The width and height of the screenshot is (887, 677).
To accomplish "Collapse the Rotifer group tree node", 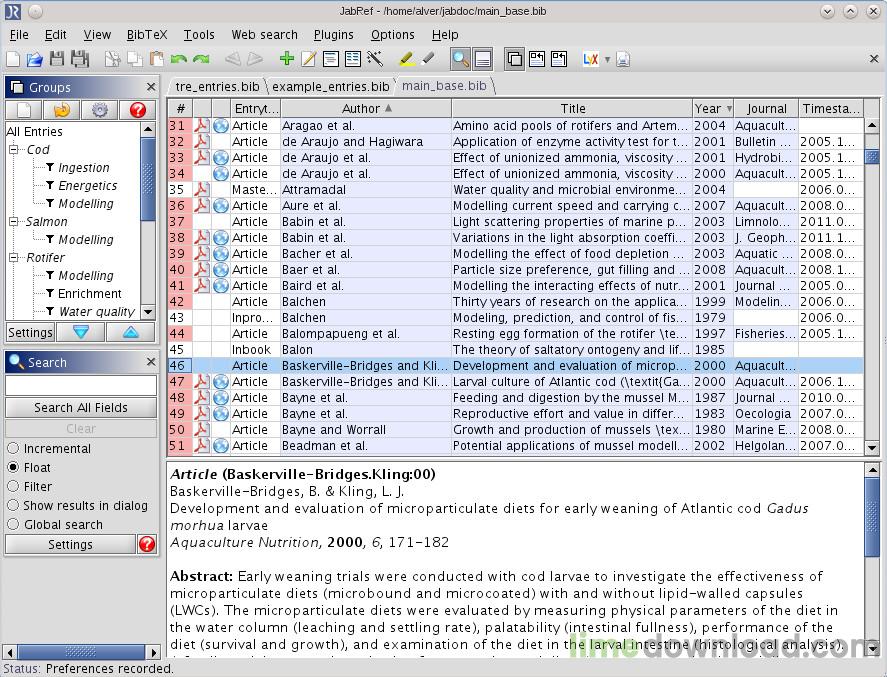I will click(x=14, y=257).
